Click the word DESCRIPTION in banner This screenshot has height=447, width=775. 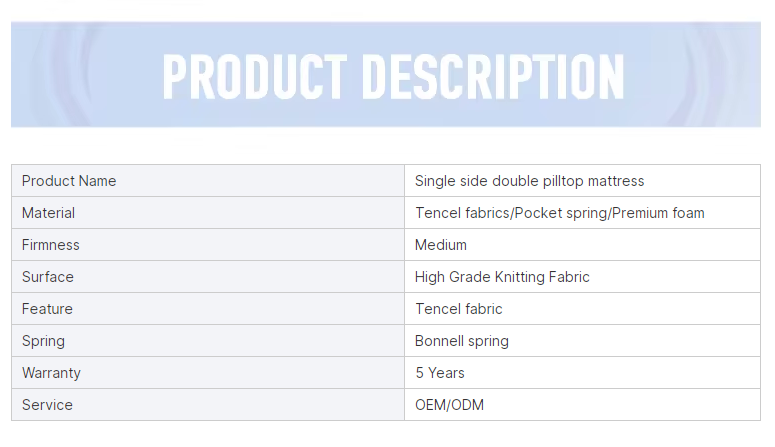(x=493, y=77)
